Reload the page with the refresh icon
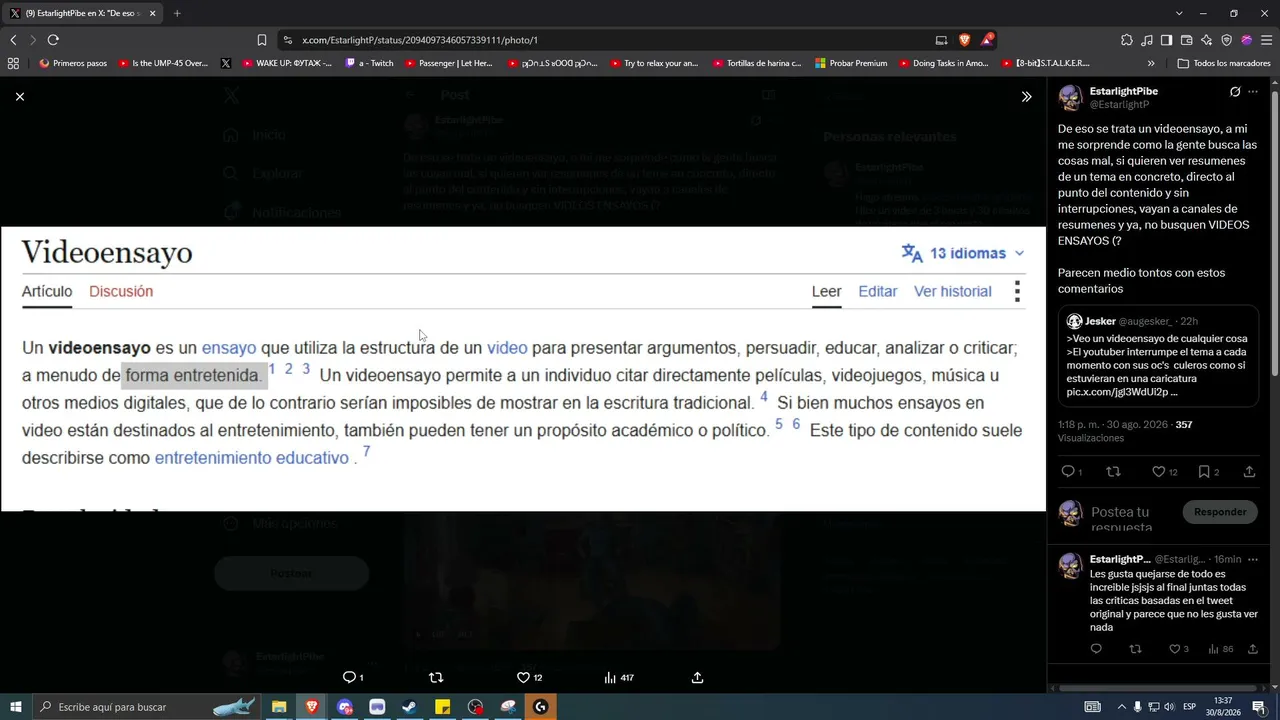1280x720 pixels. point(53,40)
